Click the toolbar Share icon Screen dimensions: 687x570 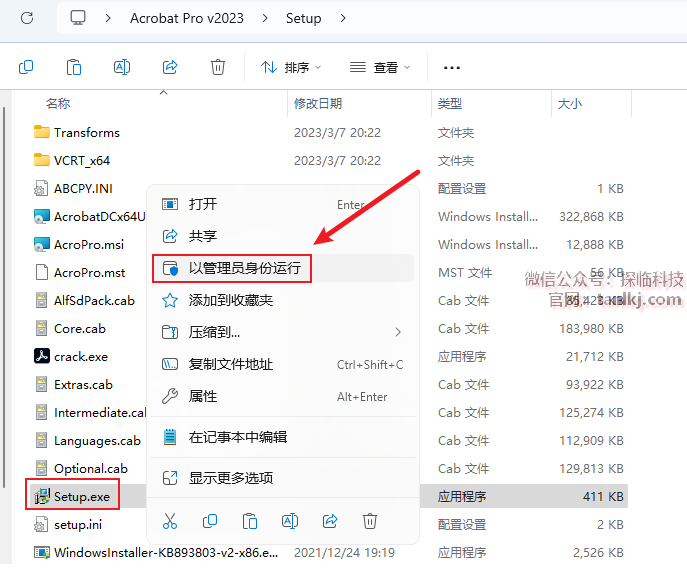(x=170, y=67)
